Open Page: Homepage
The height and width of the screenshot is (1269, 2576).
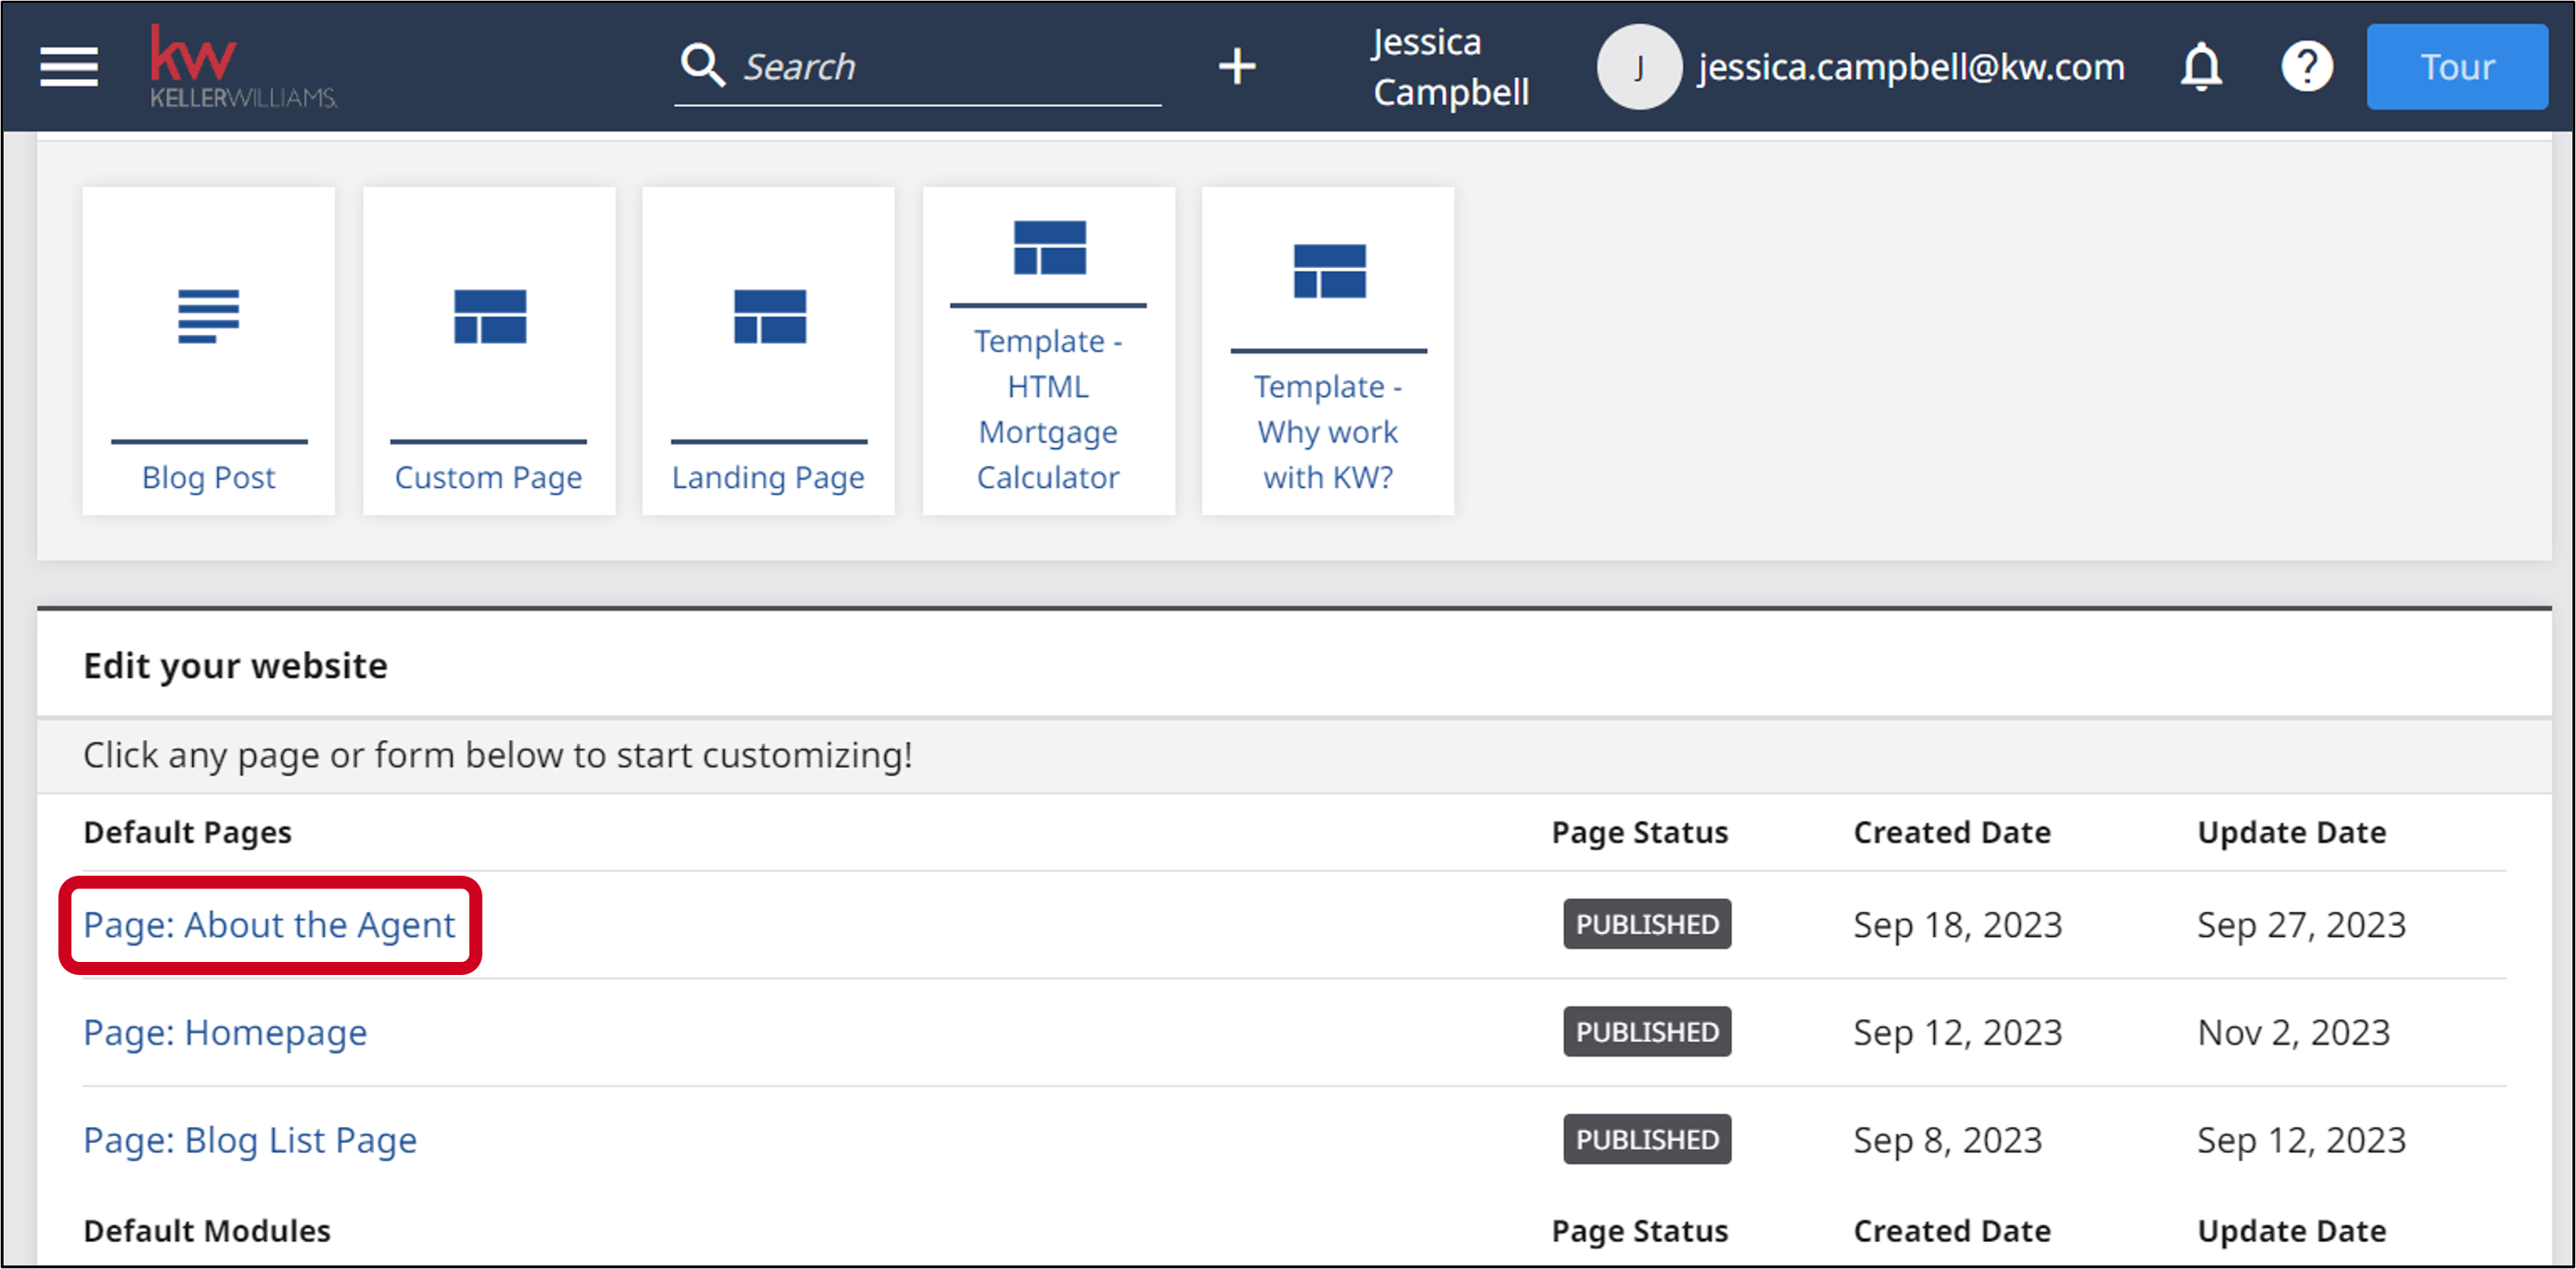225,1032
